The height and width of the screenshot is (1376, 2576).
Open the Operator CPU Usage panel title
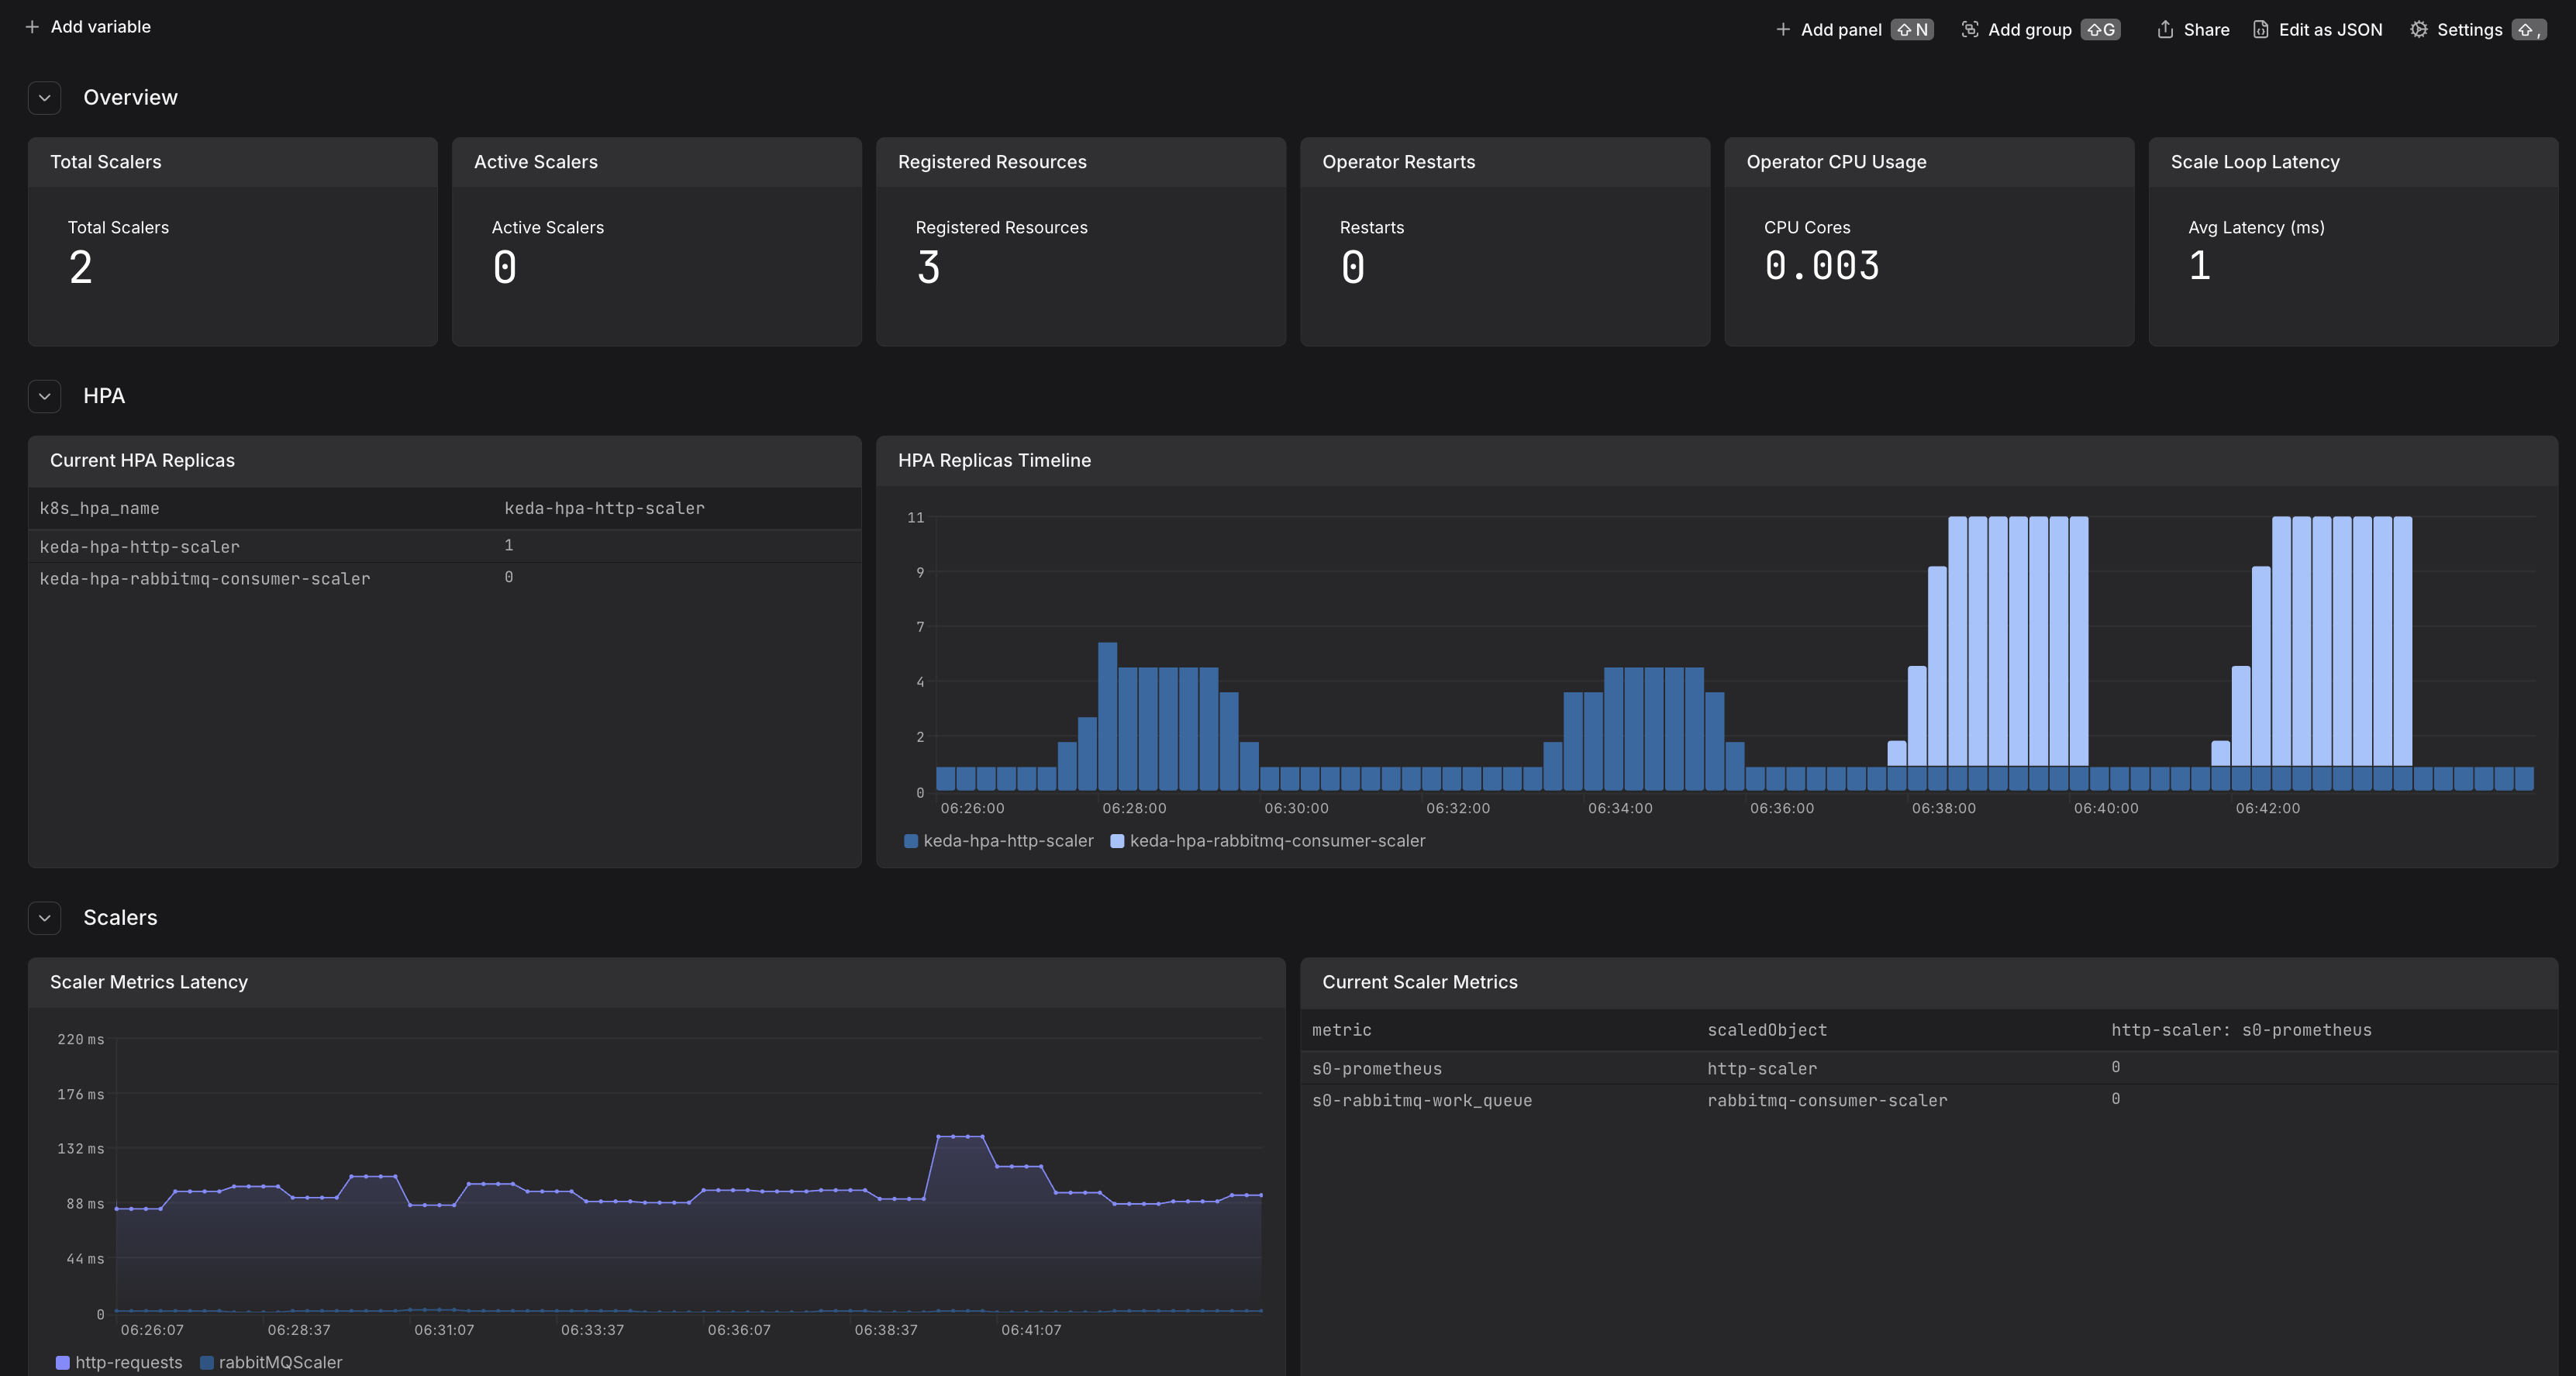pos(1836,162)
